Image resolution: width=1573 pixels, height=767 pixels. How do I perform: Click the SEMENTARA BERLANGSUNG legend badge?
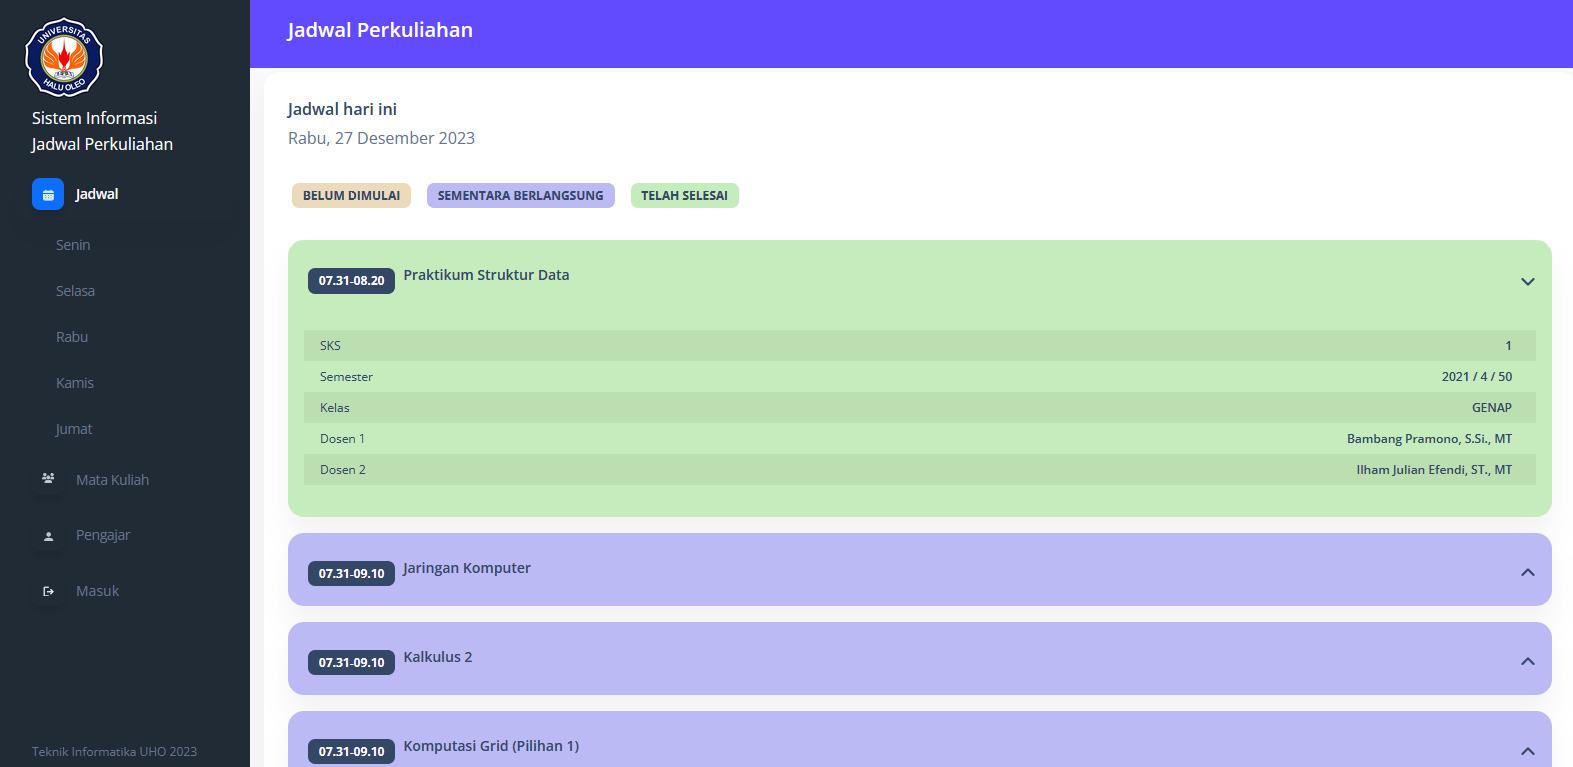pos(520,195)
